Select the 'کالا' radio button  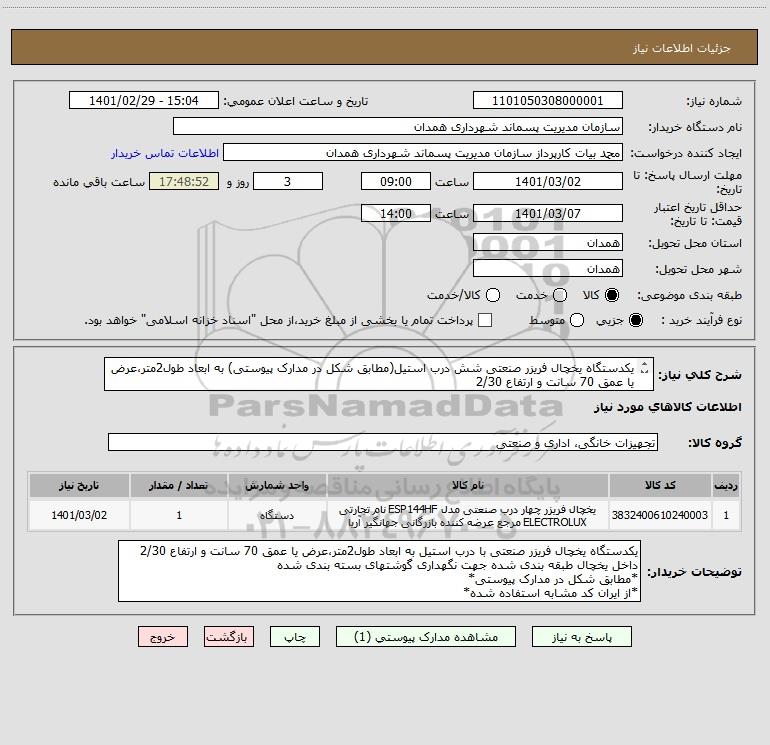[x=612, y=295]
